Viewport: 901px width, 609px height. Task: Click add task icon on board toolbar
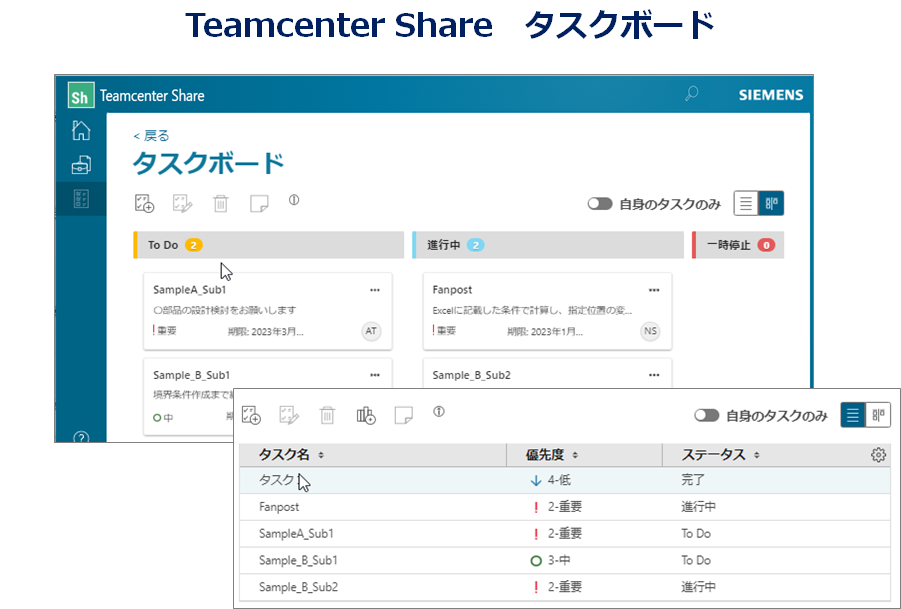point(144,203)
